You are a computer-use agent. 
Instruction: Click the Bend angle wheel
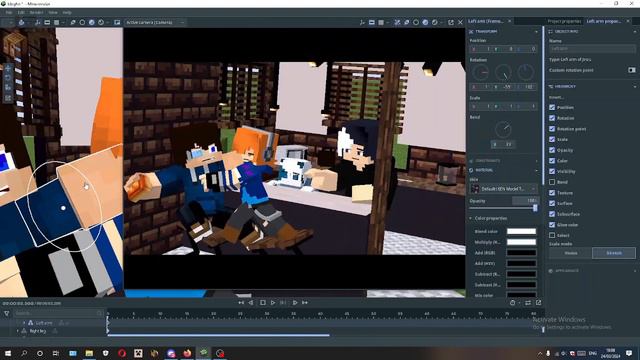pyautogui.click(x=503, y=130)
